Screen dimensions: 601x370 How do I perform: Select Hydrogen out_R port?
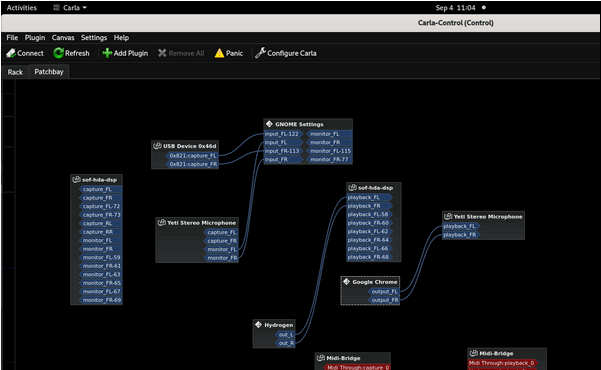(x=285, y=343)
